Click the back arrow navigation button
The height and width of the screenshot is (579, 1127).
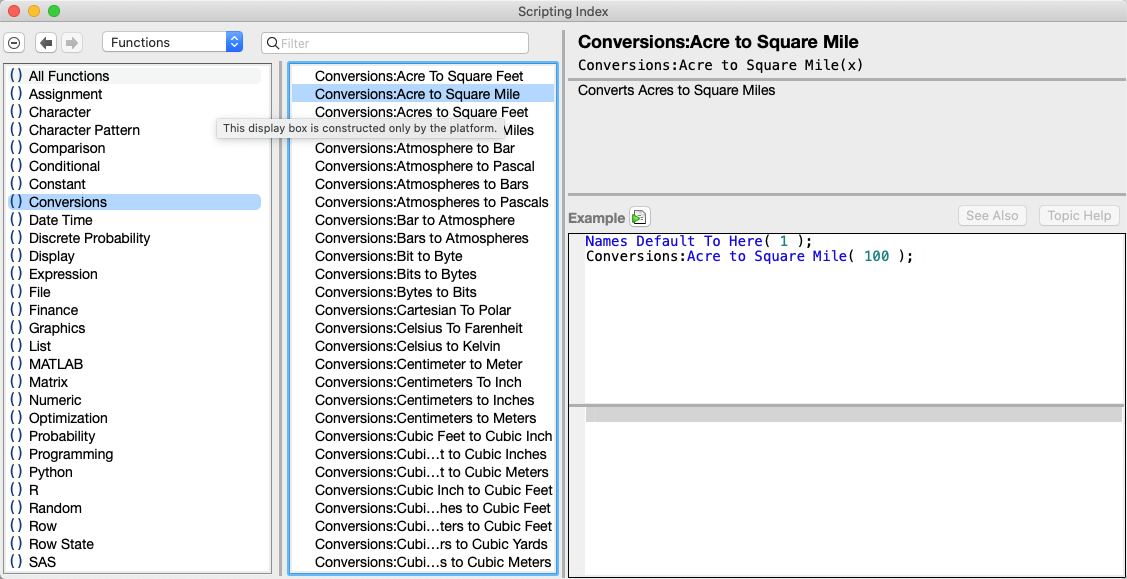[x=46, y=43]
